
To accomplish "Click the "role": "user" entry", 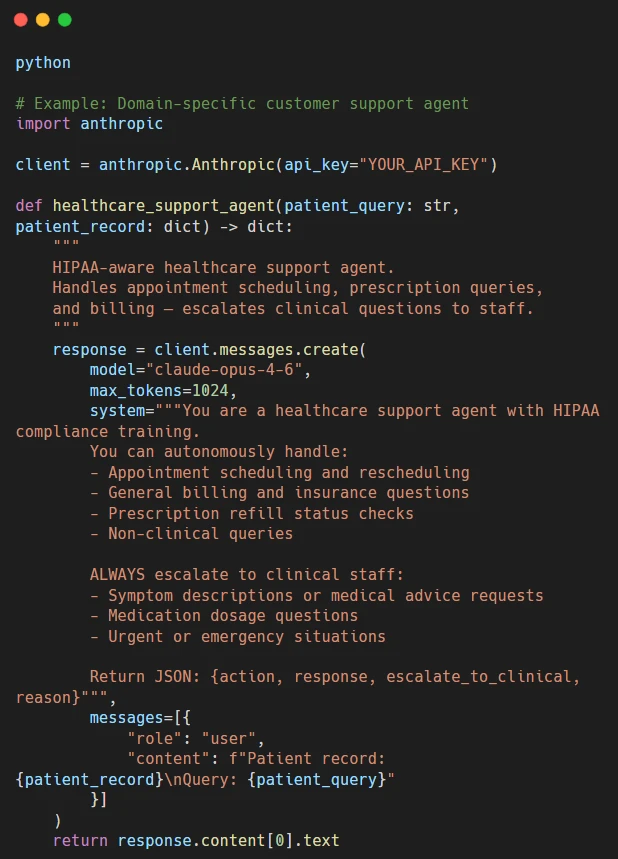I will (194, 738).
